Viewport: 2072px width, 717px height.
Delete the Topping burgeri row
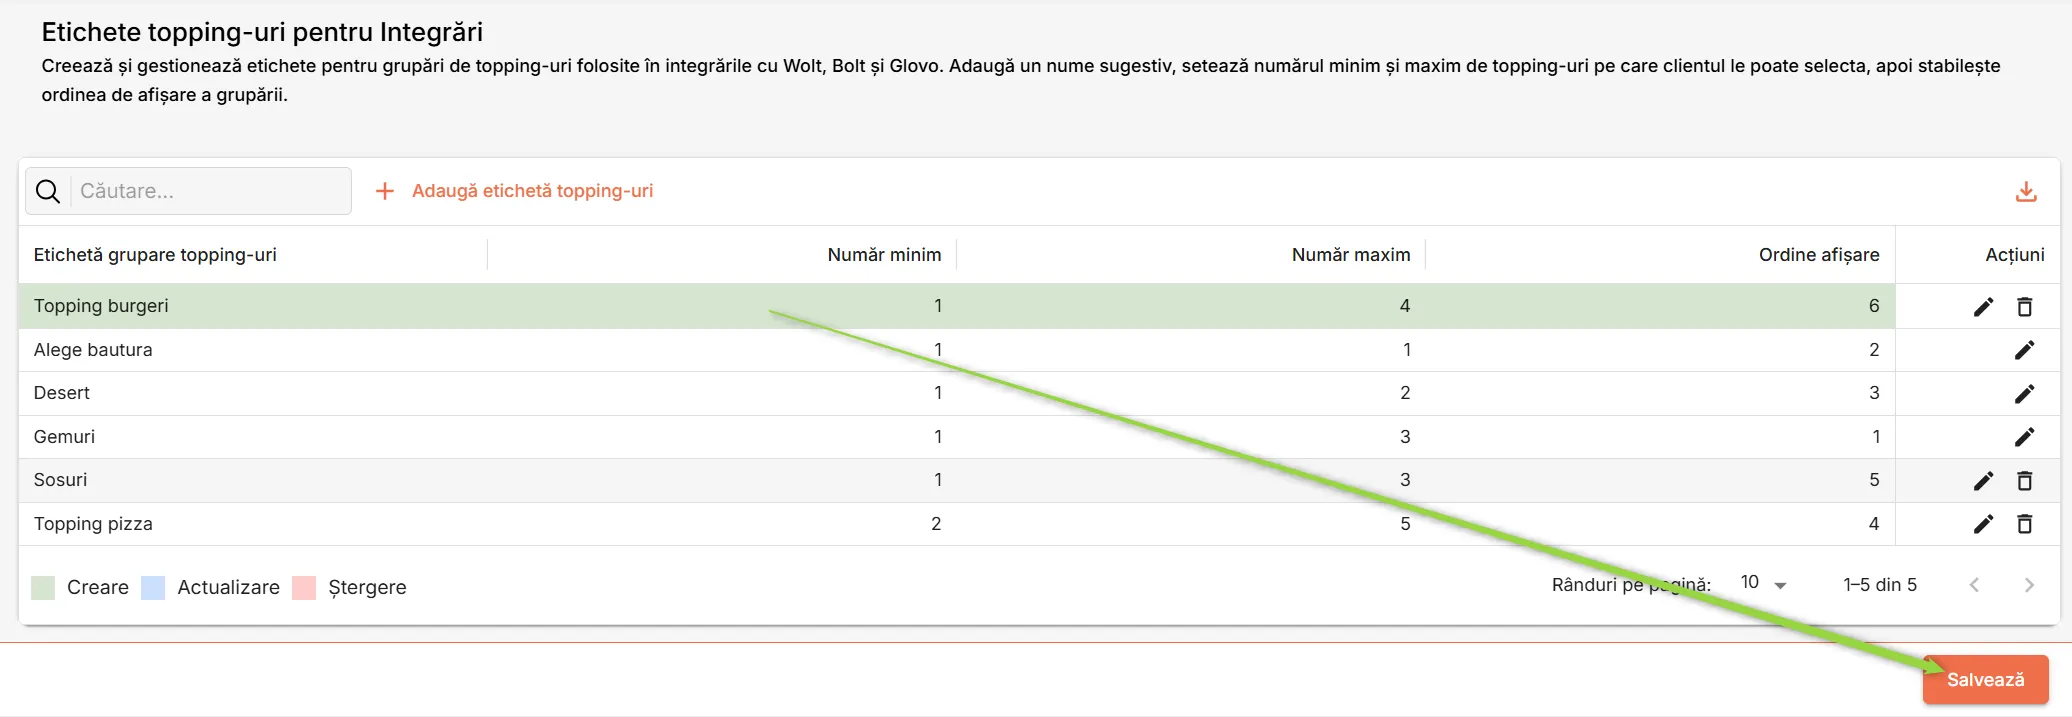[2024, 307]
